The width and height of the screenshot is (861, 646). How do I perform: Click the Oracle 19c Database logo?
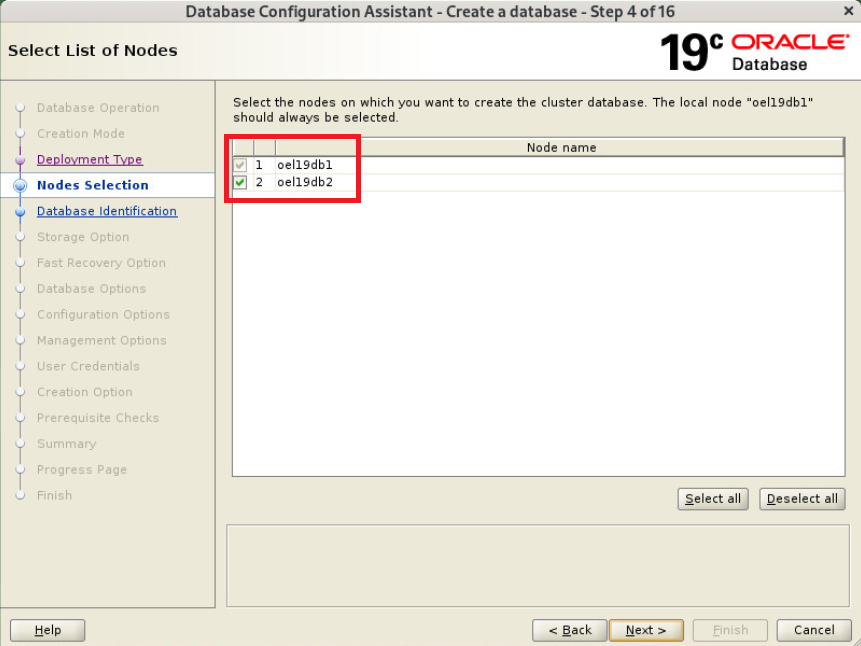coord(754,52)
